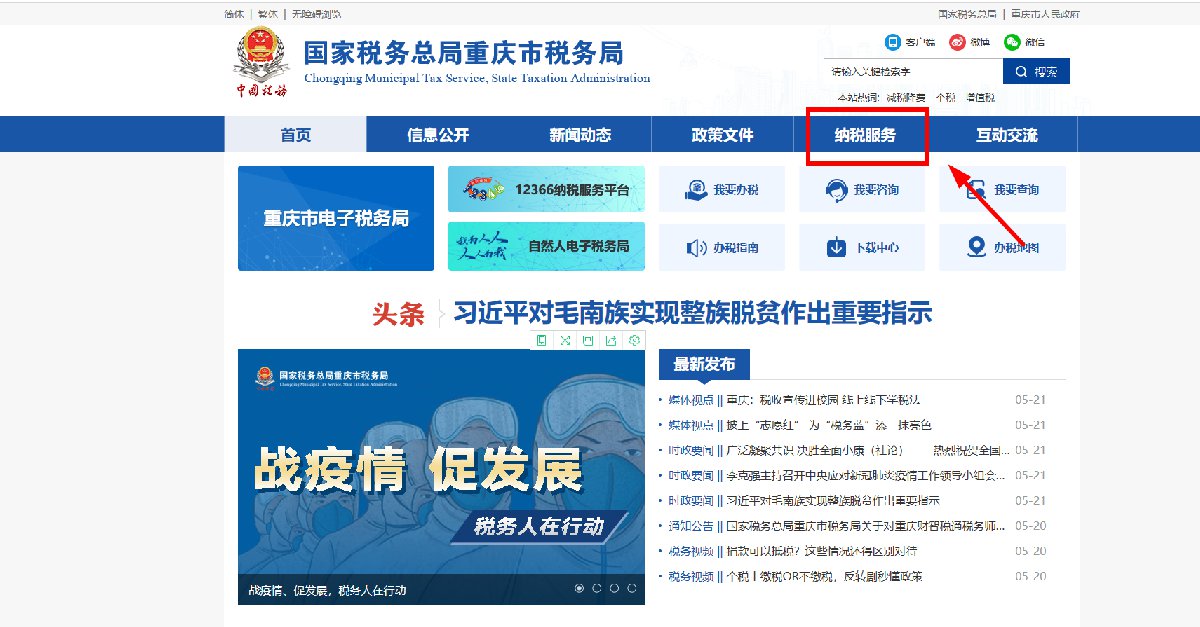The image size is (1200, 627).
Task: Switch to 繁体 traditional Chinese
Action: coord(267,14)
